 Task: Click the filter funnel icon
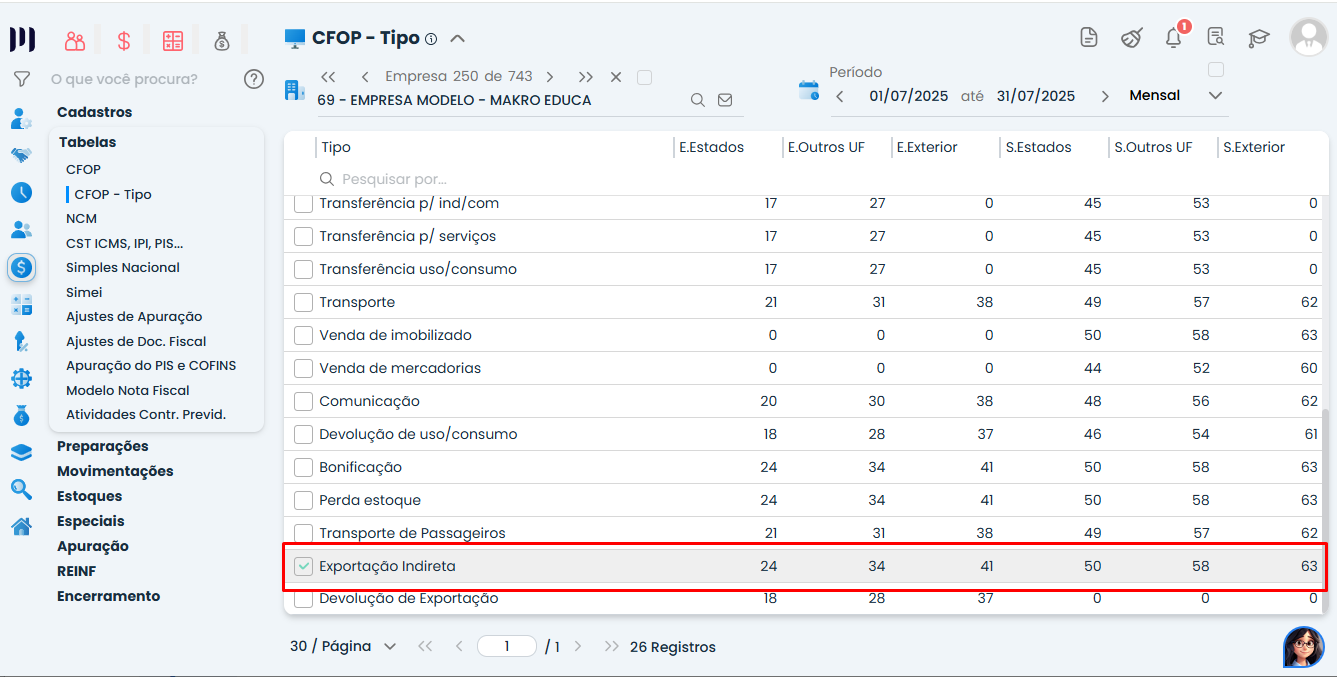point(21,78)
